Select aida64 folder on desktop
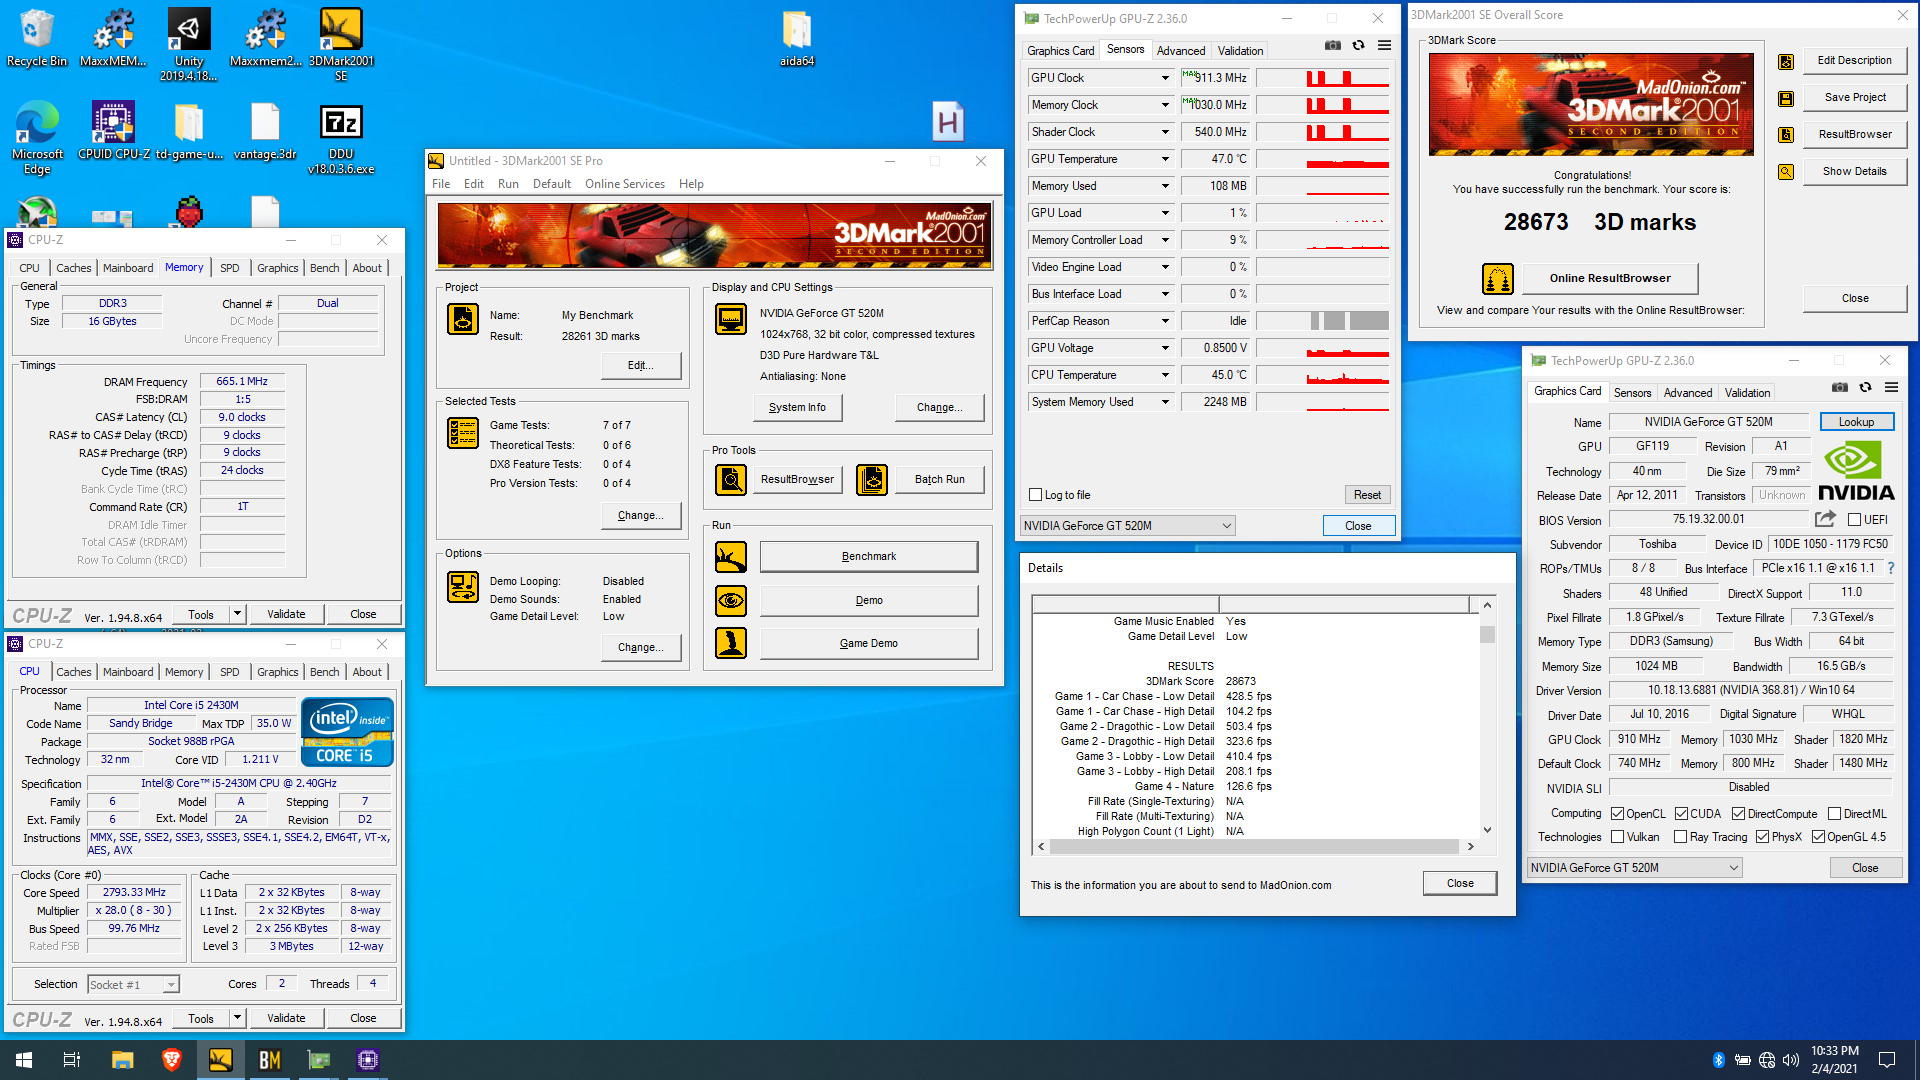1920x1080 pixels. (797, 39)
